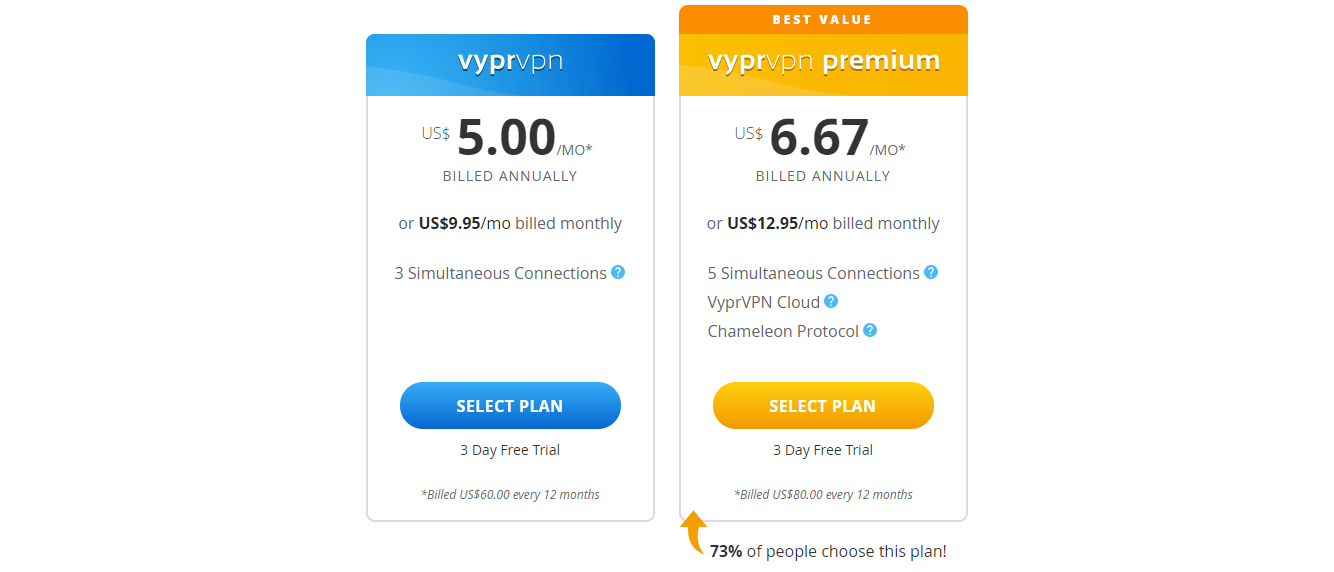Click 3 Day Free Trial under blue button

click(x=510, y=450)
